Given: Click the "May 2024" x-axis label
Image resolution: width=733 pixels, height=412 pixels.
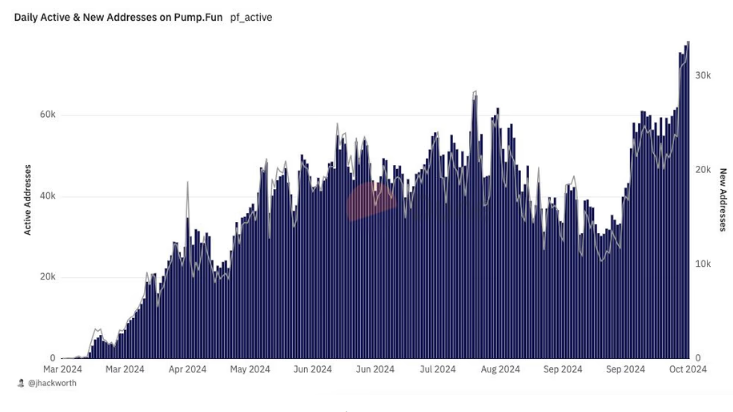Looking at the screenshot, I should (x=250, y=369).
